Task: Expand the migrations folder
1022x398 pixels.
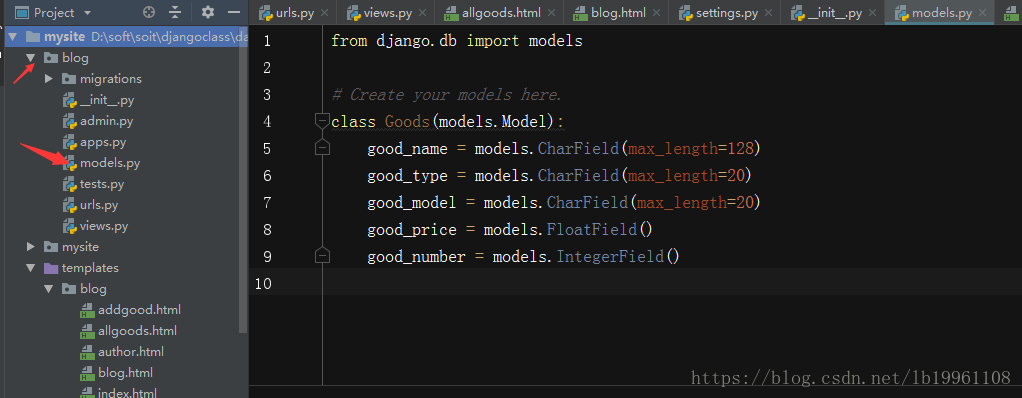Action: point(49,79)
